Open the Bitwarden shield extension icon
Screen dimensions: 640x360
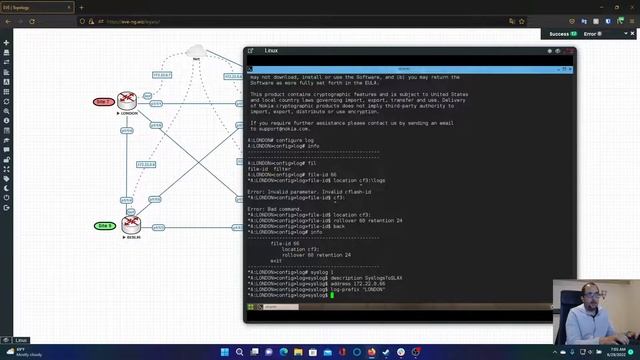tap(608, 21)
